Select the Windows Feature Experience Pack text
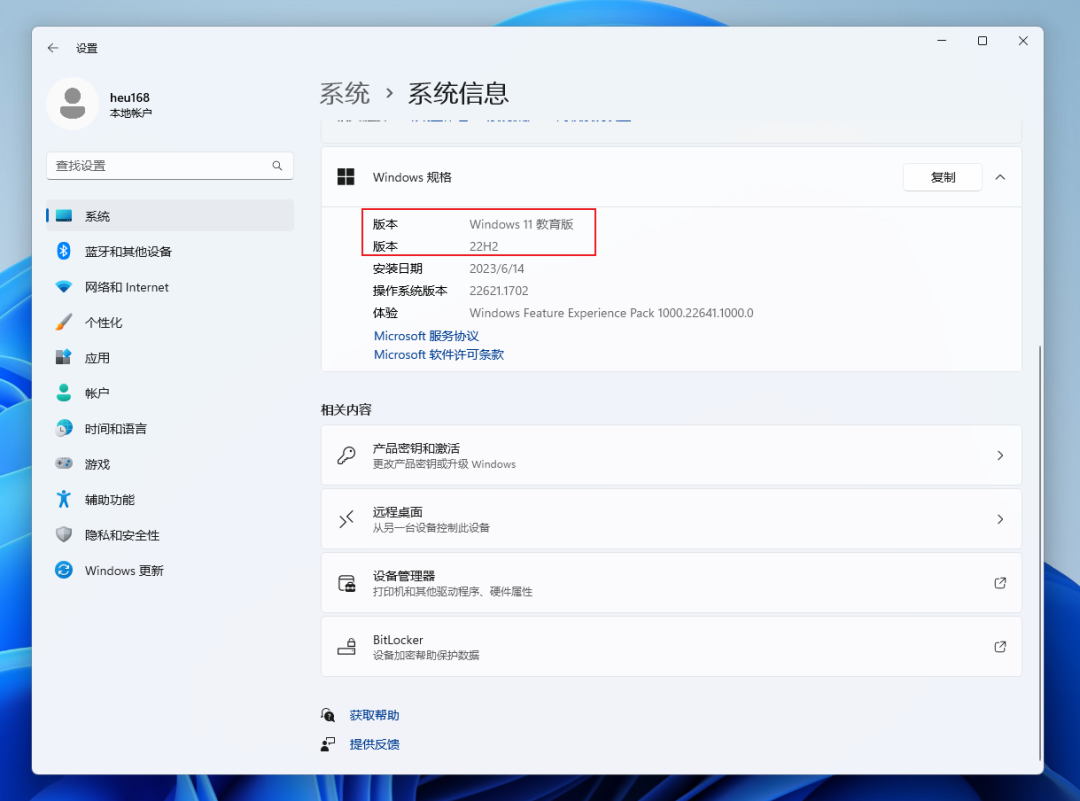1080x801 pixels. [611, 313]
